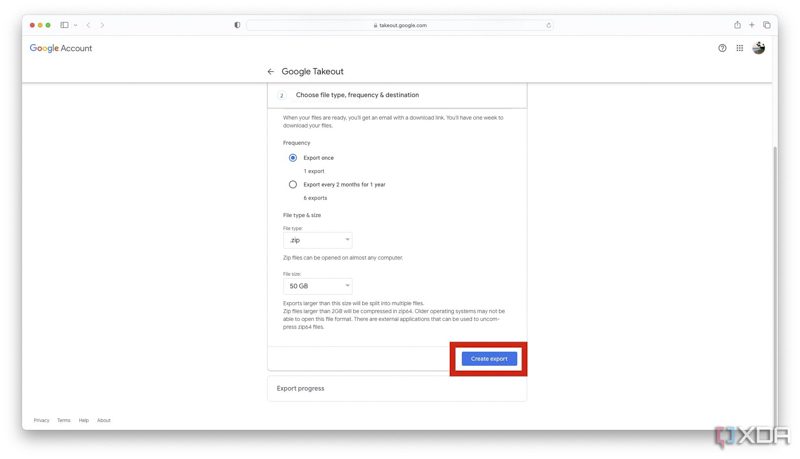Open the sidebar dropdown chevron in Safari toolbar
The image size is (800, 459).
click(x=76, y=25)
